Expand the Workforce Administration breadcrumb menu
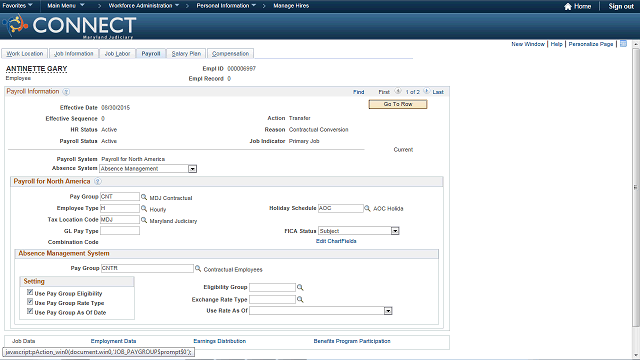The image size is (640, 360). point(144,6)
